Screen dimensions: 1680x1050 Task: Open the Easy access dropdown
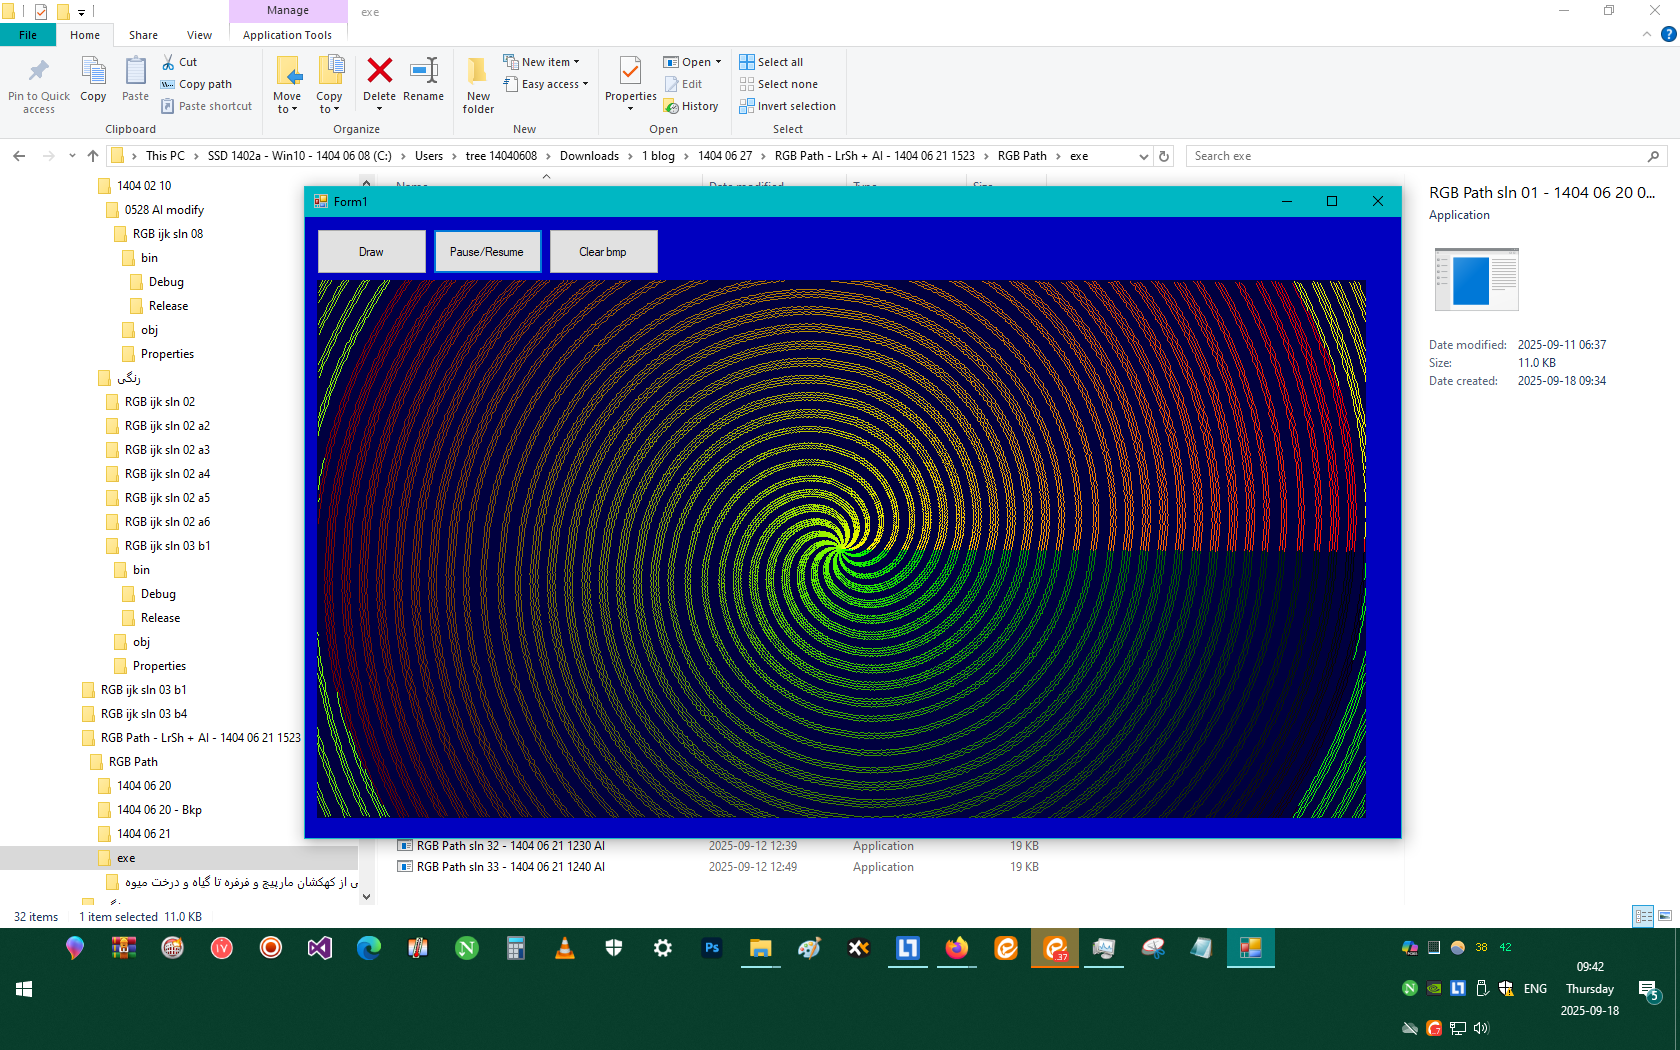(x=554, y=84)
